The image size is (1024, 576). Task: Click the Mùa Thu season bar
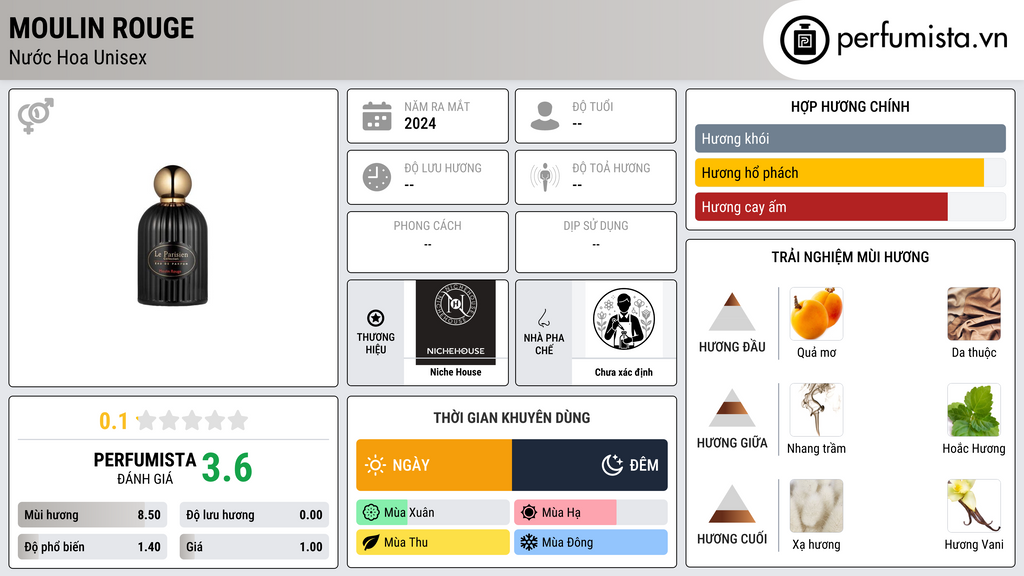pos(432,542)
